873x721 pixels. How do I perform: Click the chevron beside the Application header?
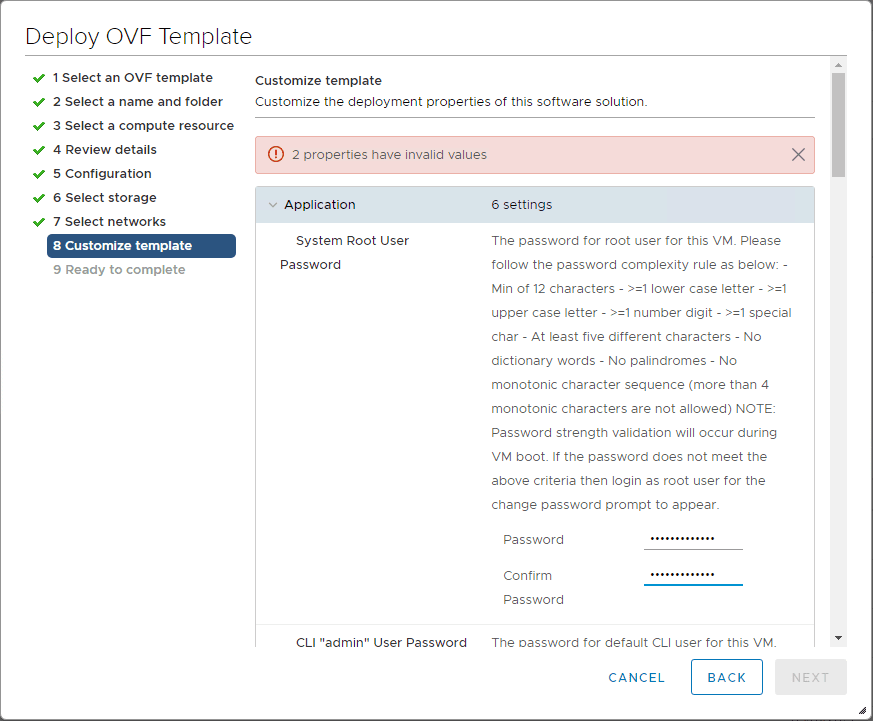point(273,204)
